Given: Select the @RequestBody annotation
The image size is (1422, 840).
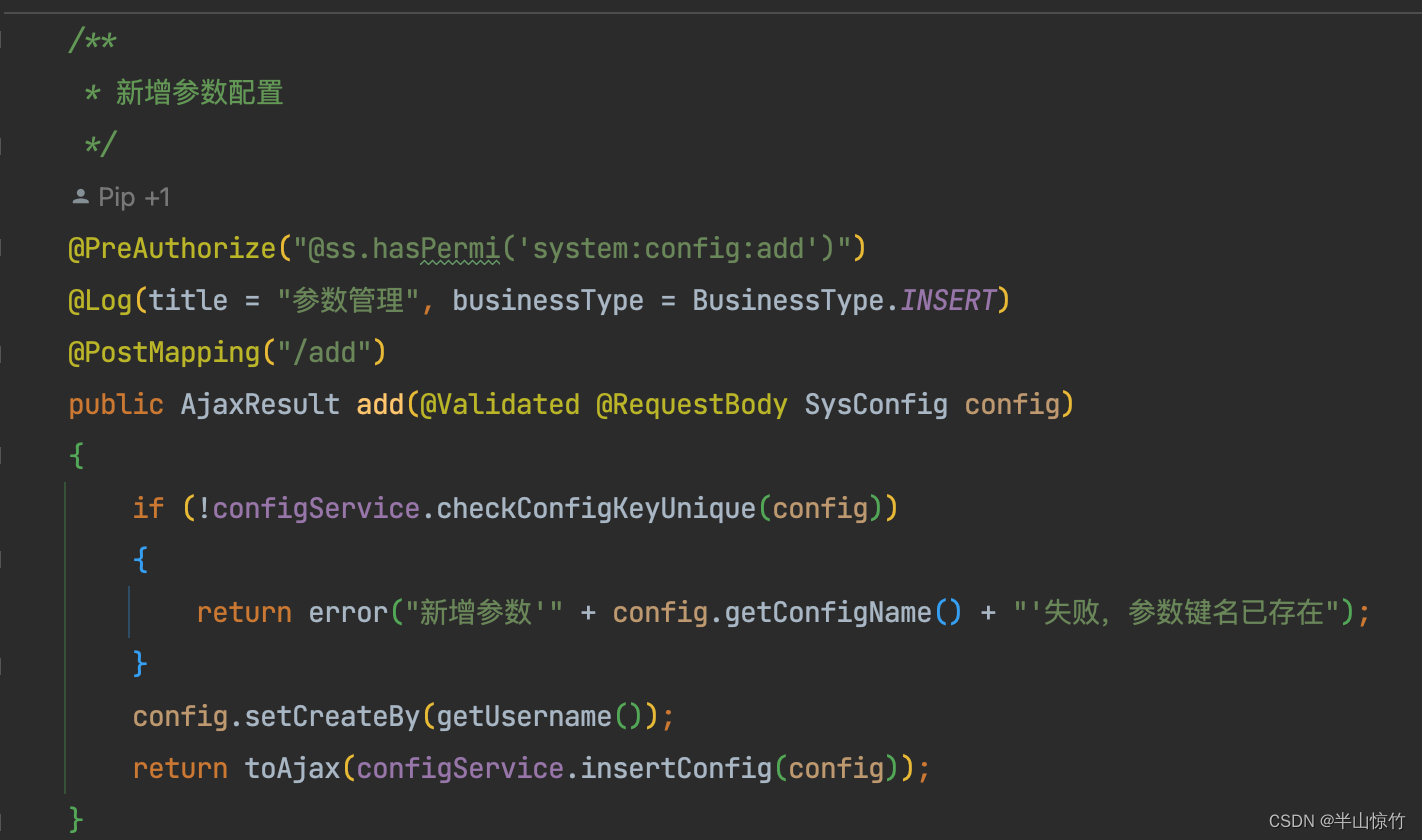Looking at the screenshot, I should point(692,404).
